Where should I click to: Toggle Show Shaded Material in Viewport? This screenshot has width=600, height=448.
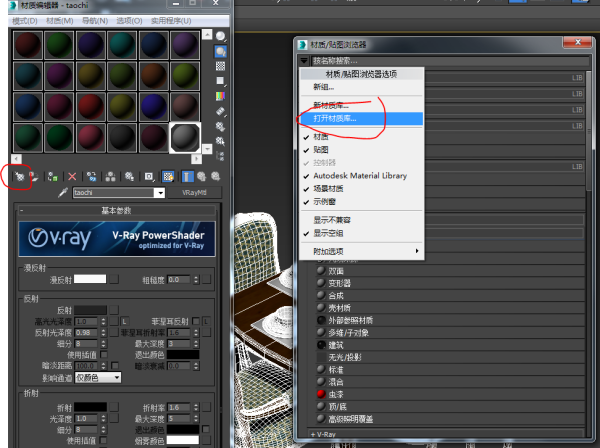(168, 176)
